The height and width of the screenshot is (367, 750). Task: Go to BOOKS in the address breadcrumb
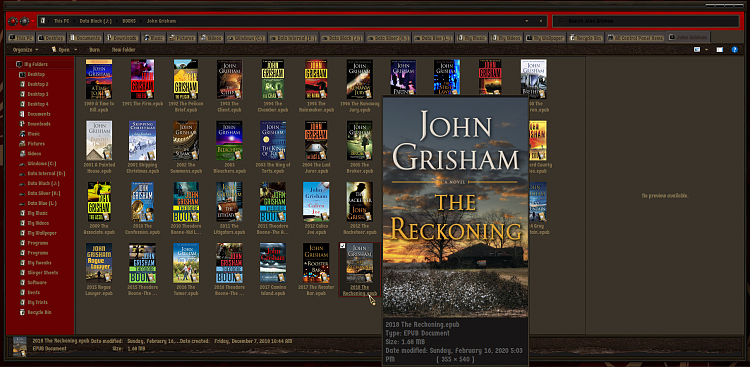point(129,21)
